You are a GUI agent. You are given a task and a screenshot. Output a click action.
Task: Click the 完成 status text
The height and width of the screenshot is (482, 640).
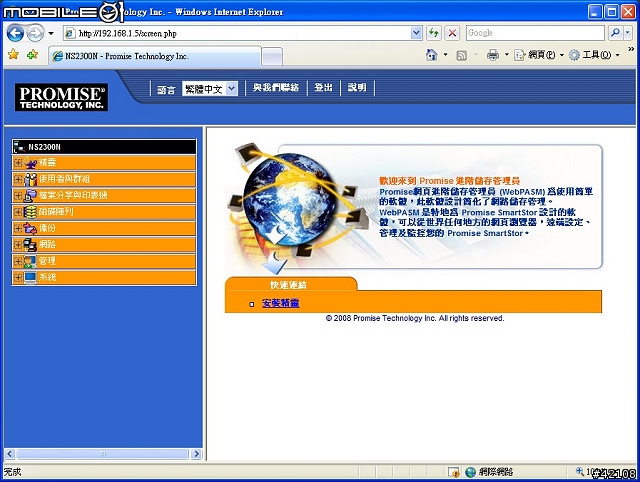(12, 472)
